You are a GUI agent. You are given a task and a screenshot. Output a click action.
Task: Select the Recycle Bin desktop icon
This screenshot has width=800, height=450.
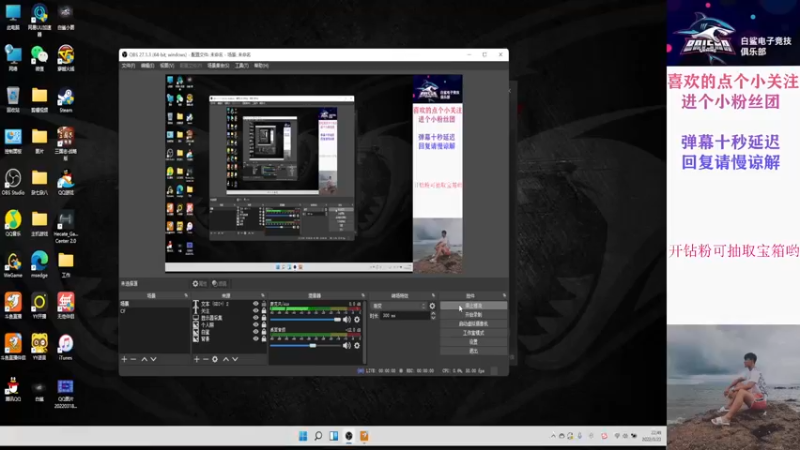(x=13, y=99)
